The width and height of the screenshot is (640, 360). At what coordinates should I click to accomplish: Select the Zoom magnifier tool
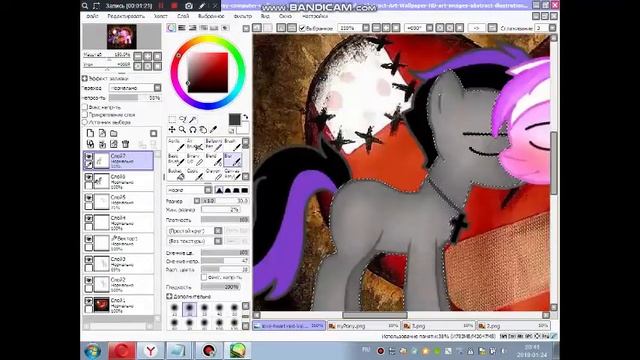click(x=182, y=130)
